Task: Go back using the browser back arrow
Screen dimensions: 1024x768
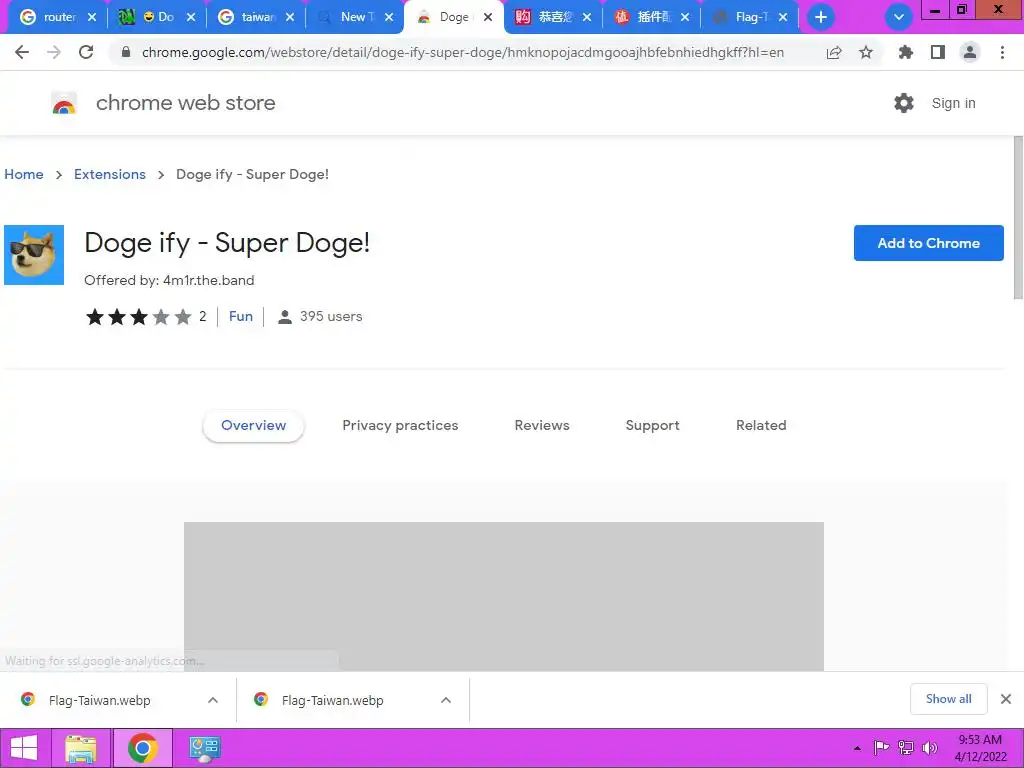Action: point(22,52)
